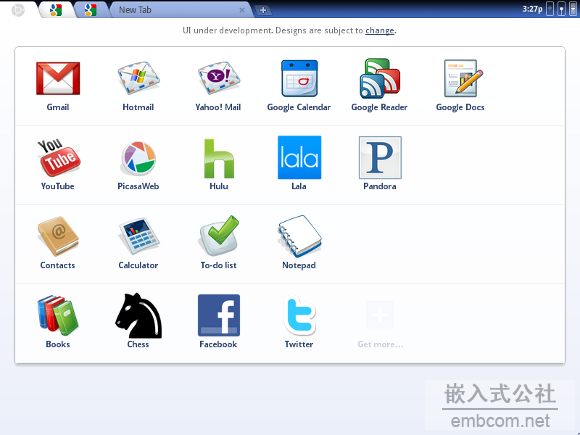The image size is (580, 435).
Task: Open Google Calendar icon
Action: 299,78
